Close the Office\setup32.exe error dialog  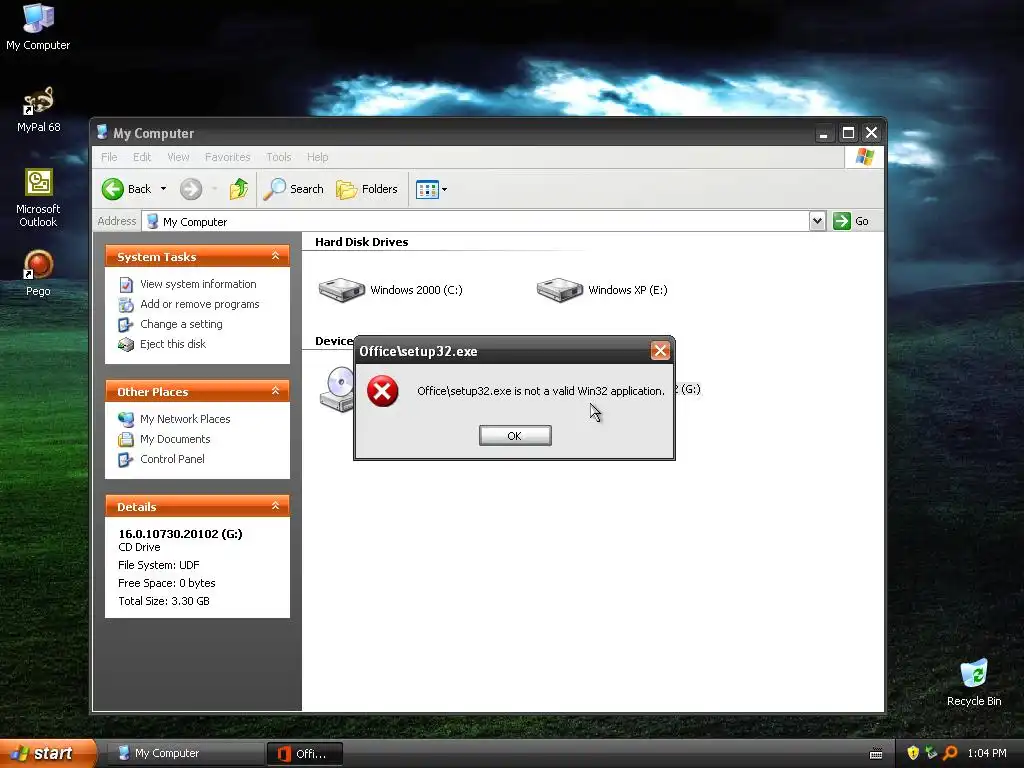[660, 351]
